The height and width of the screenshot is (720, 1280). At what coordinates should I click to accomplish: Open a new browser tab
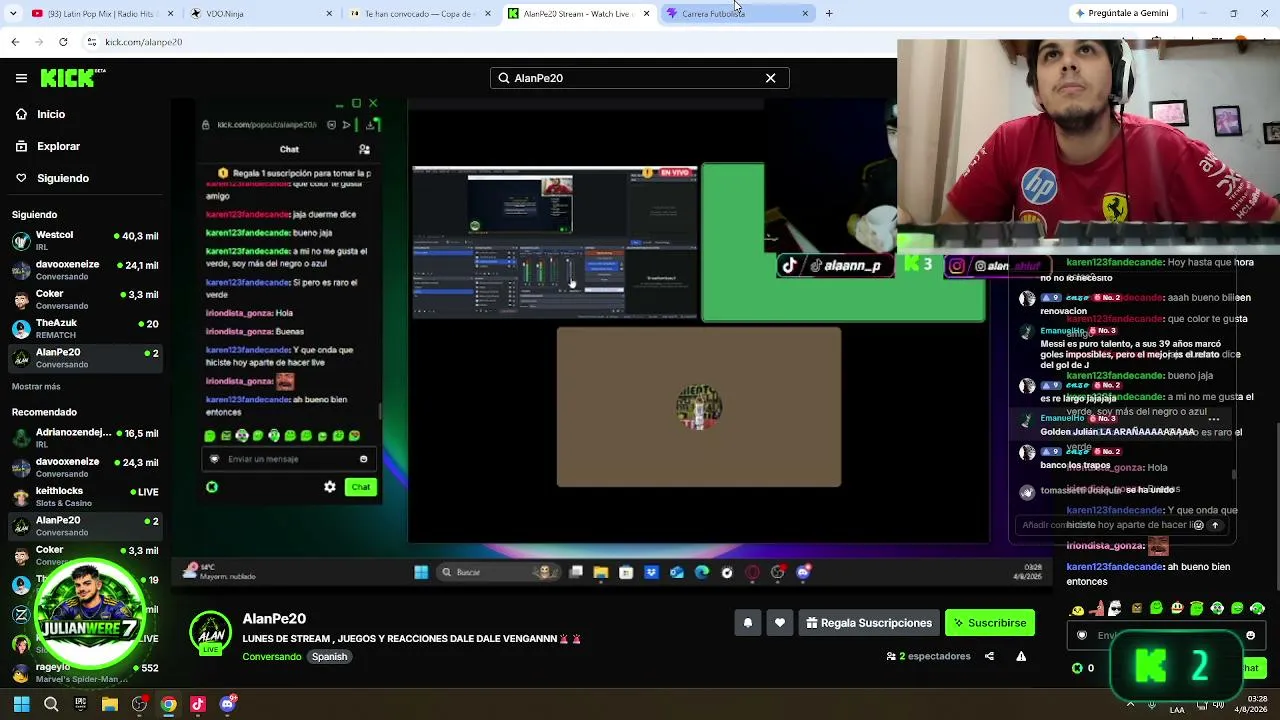[829, 13]
